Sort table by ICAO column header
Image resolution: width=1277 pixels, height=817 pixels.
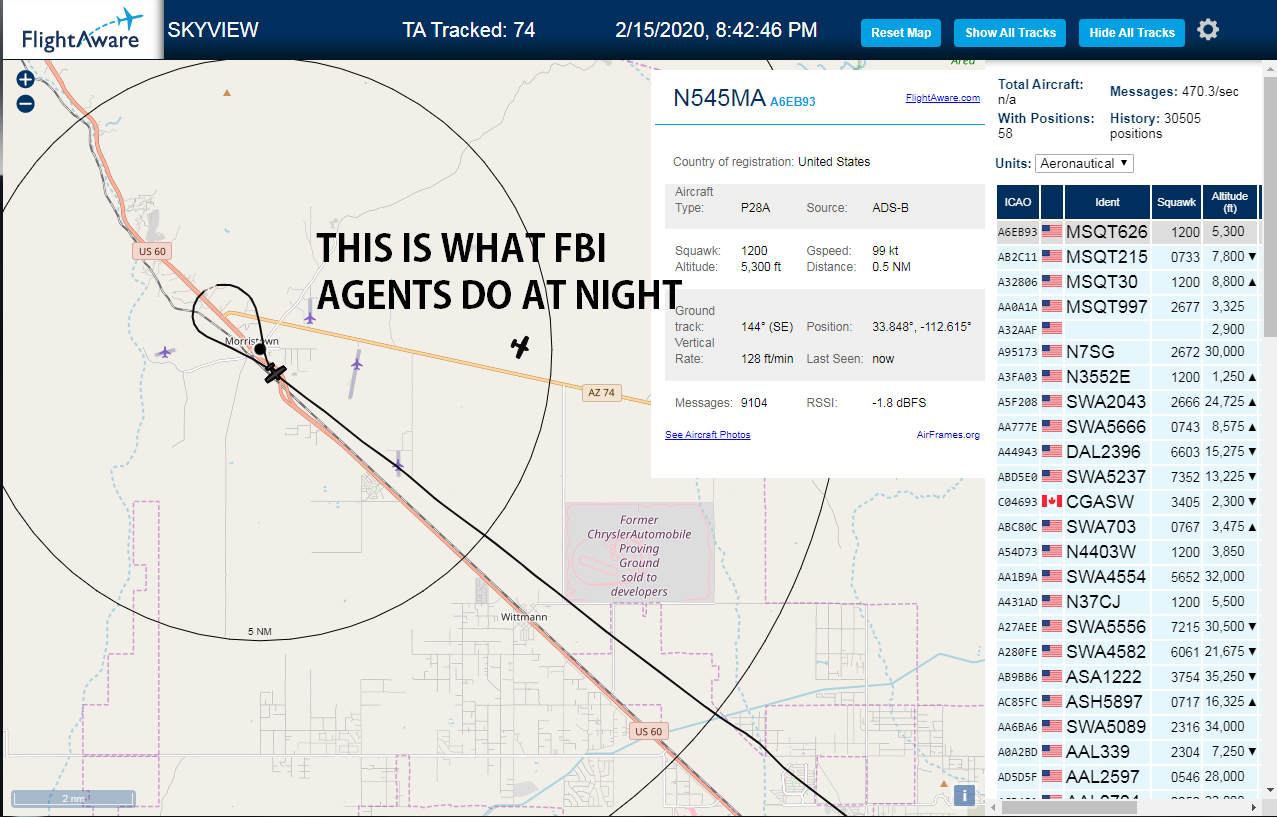click(1018, 202)
